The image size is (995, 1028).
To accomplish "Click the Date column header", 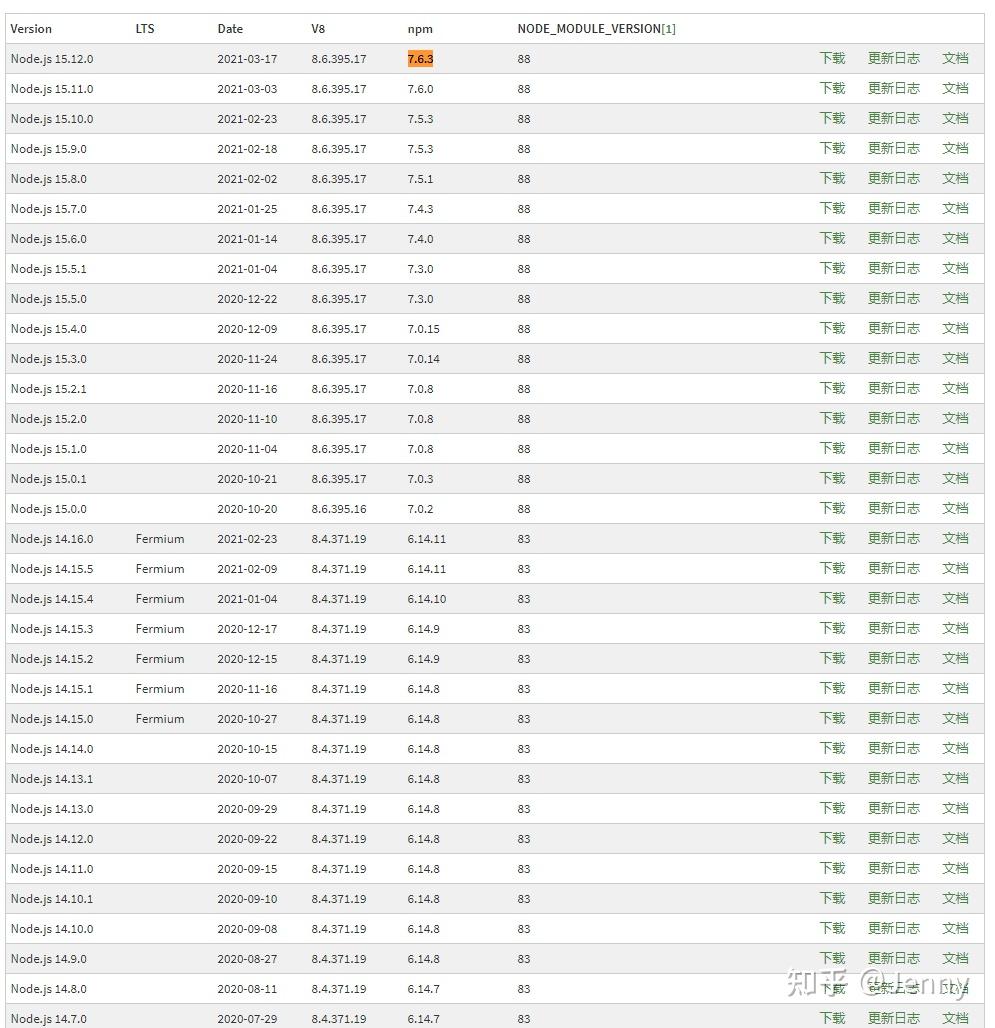I will click(x=230, y=29).
